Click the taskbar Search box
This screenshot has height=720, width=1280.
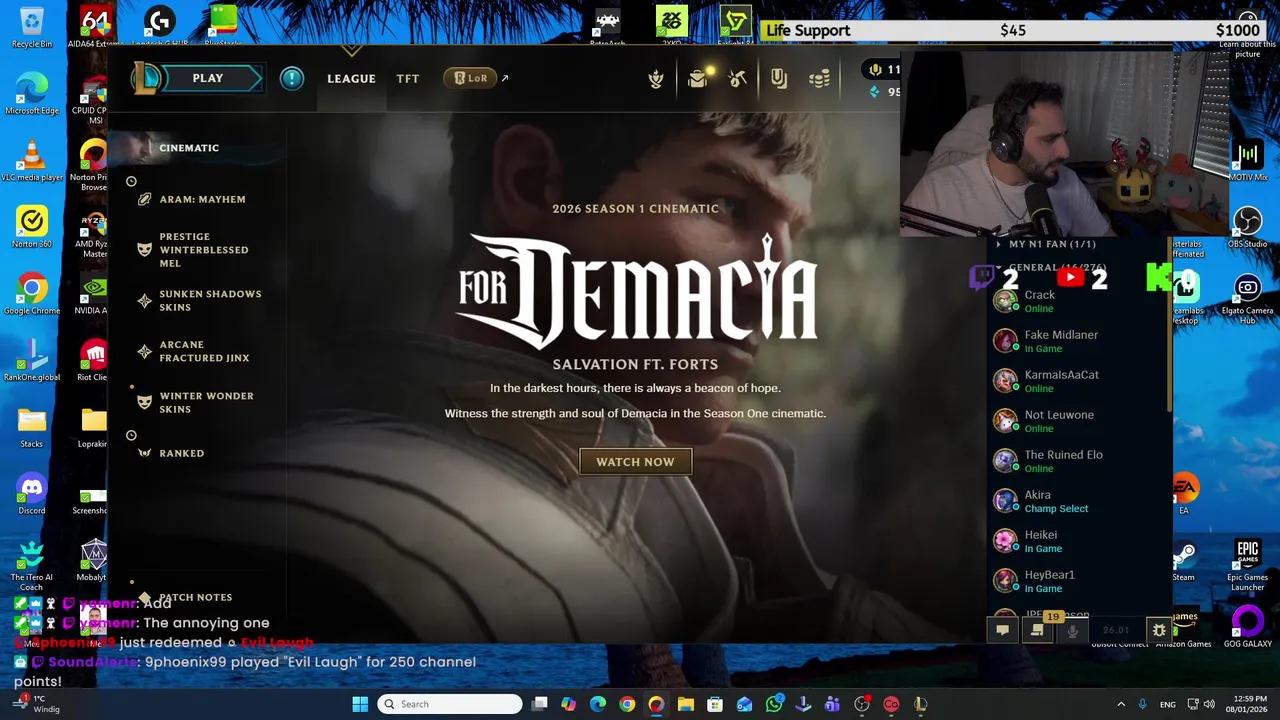450,704
